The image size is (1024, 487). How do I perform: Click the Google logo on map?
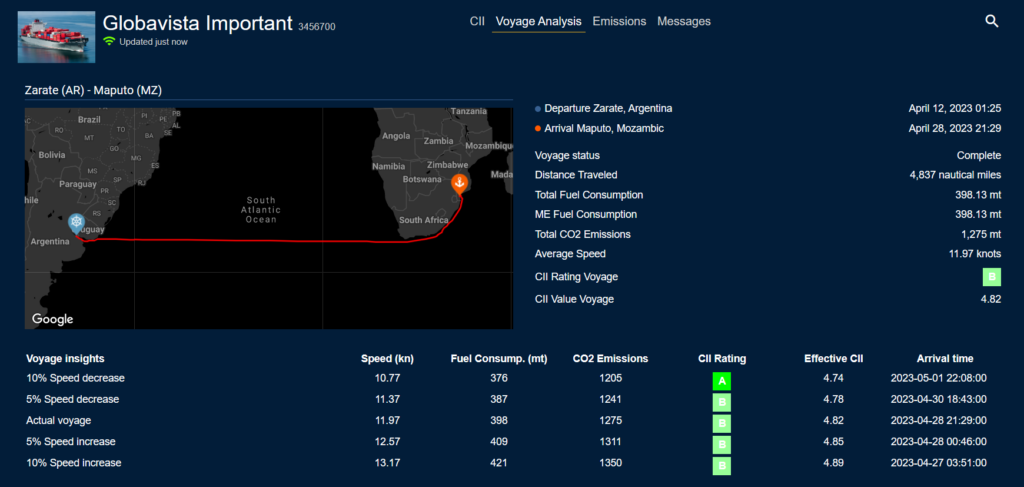pos(52,319)
